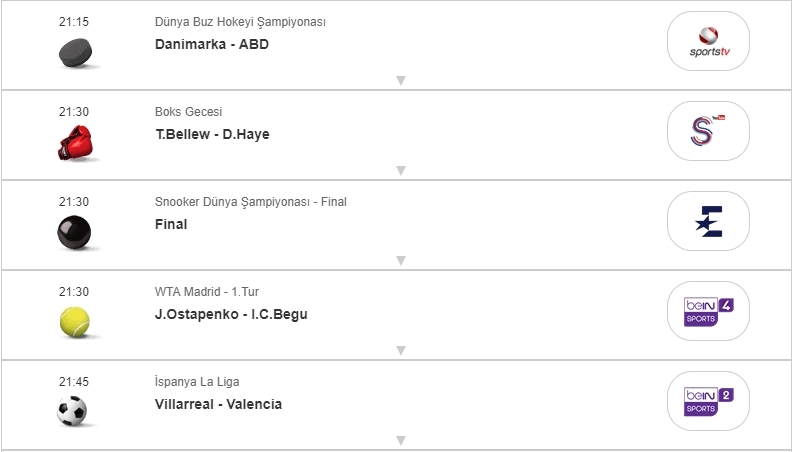Click the J.Ostapenko - I.C.Begu match title

coord(231,314)
